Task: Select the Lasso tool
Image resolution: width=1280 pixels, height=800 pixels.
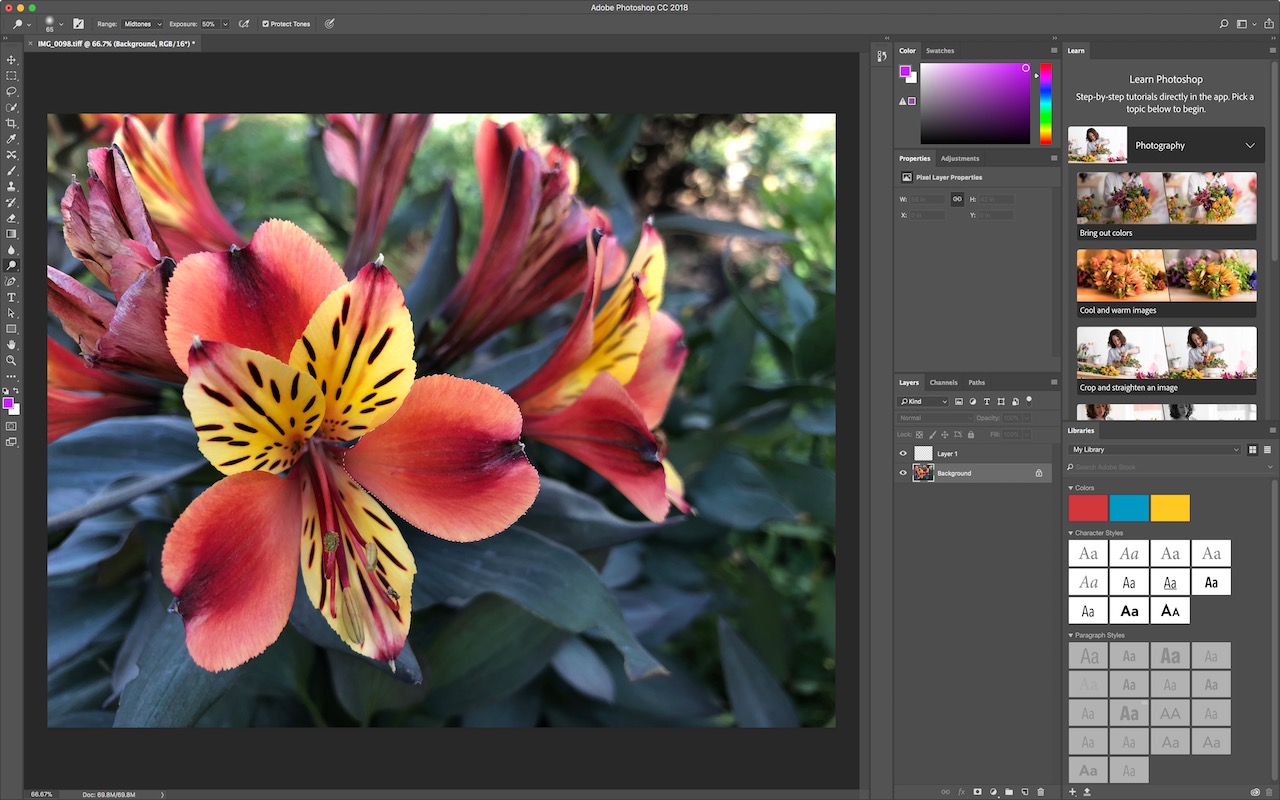Action: 12,91
